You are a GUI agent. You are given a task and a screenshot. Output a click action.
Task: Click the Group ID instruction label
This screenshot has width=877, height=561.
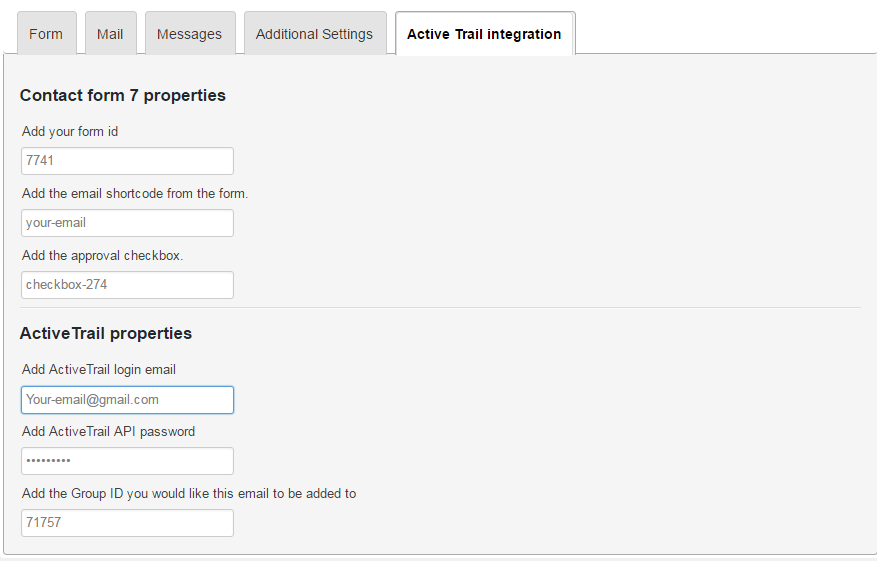coord(189,493)
